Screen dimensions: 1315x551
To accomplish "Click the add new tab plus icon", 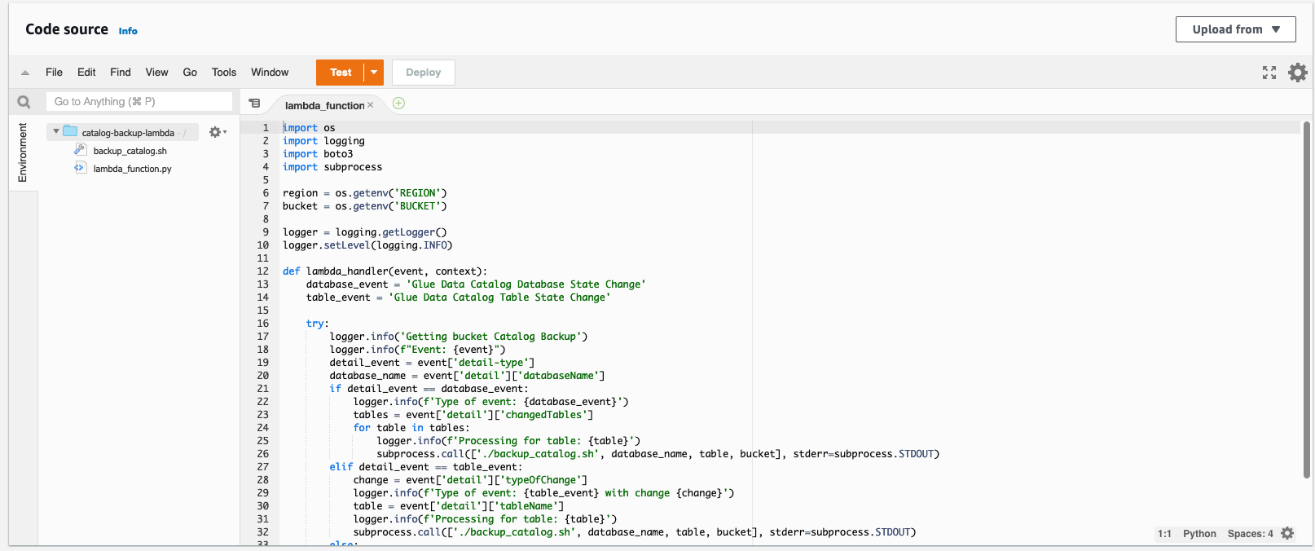I will 399,103.
